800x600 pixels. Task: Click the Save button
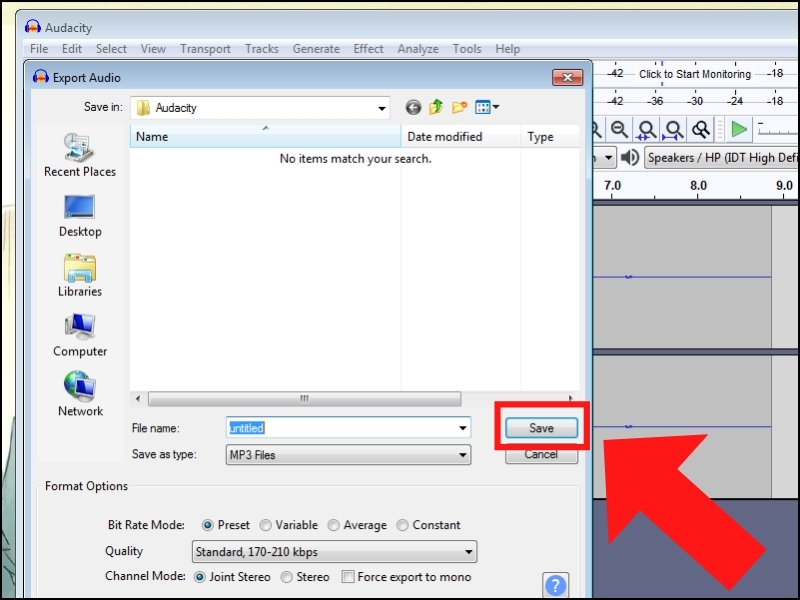point(540,427)
